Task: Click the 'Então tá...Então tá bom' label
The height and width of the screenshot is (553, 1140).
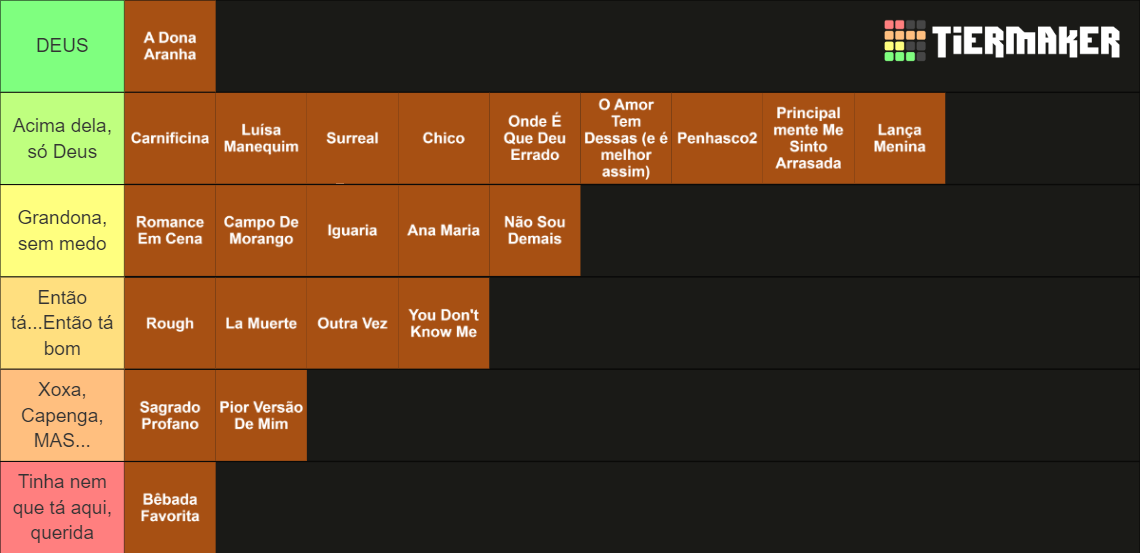Action: [63, 323]
